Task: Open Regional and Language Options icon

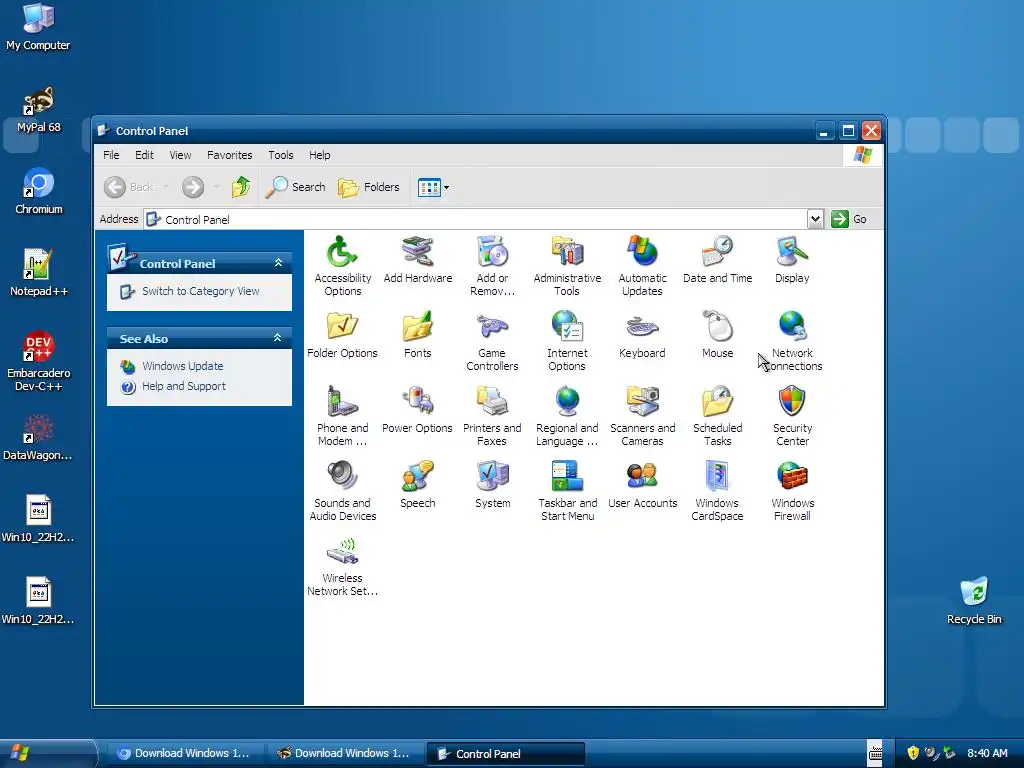Action: [567, 415]
